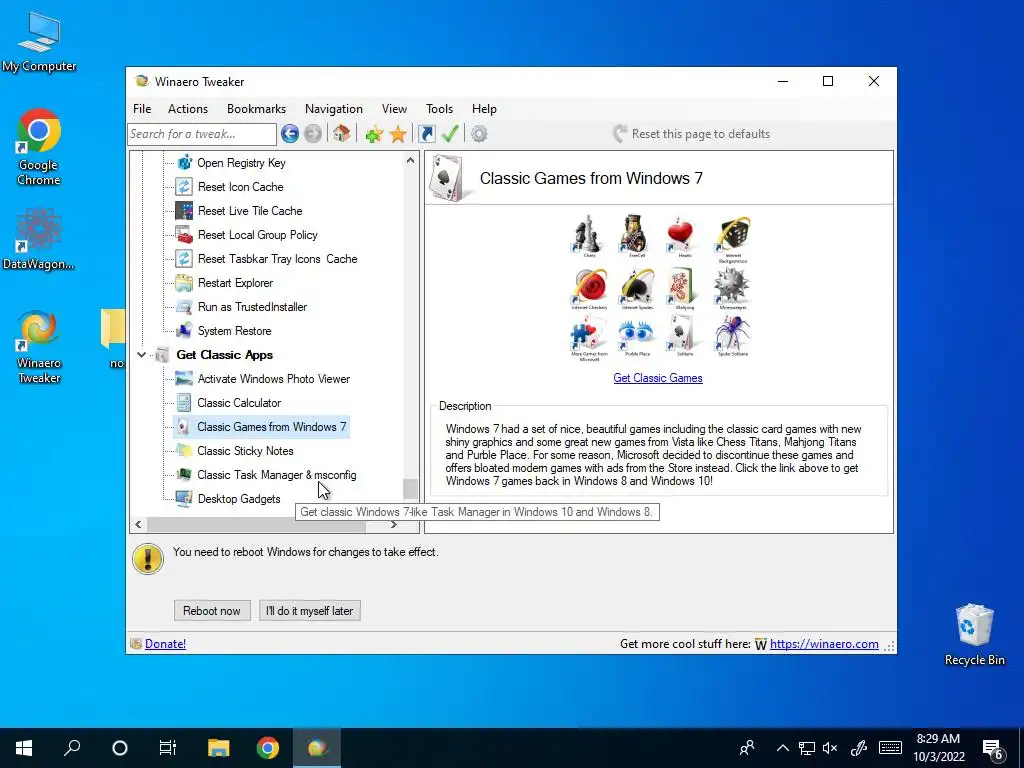Open File Explorer from the taskbar

click(x=219, y=748)
